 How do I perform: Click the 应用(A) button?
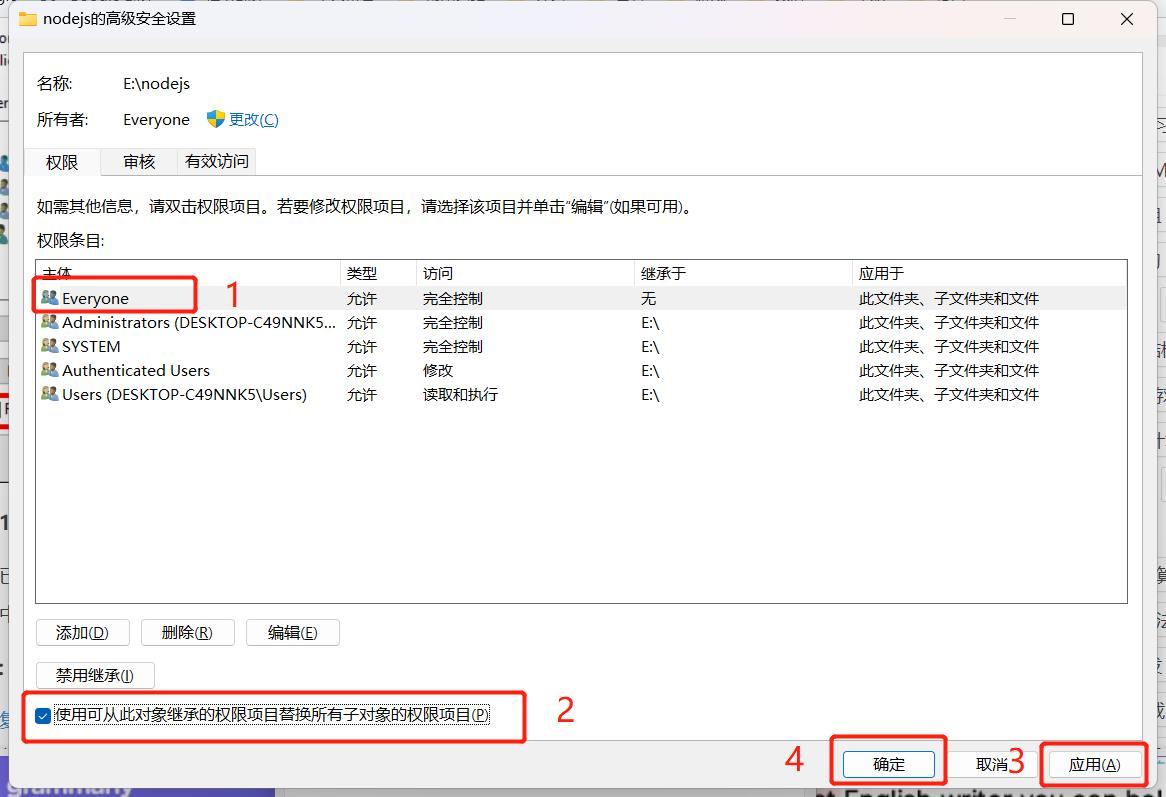click(x=1094, y=764)
